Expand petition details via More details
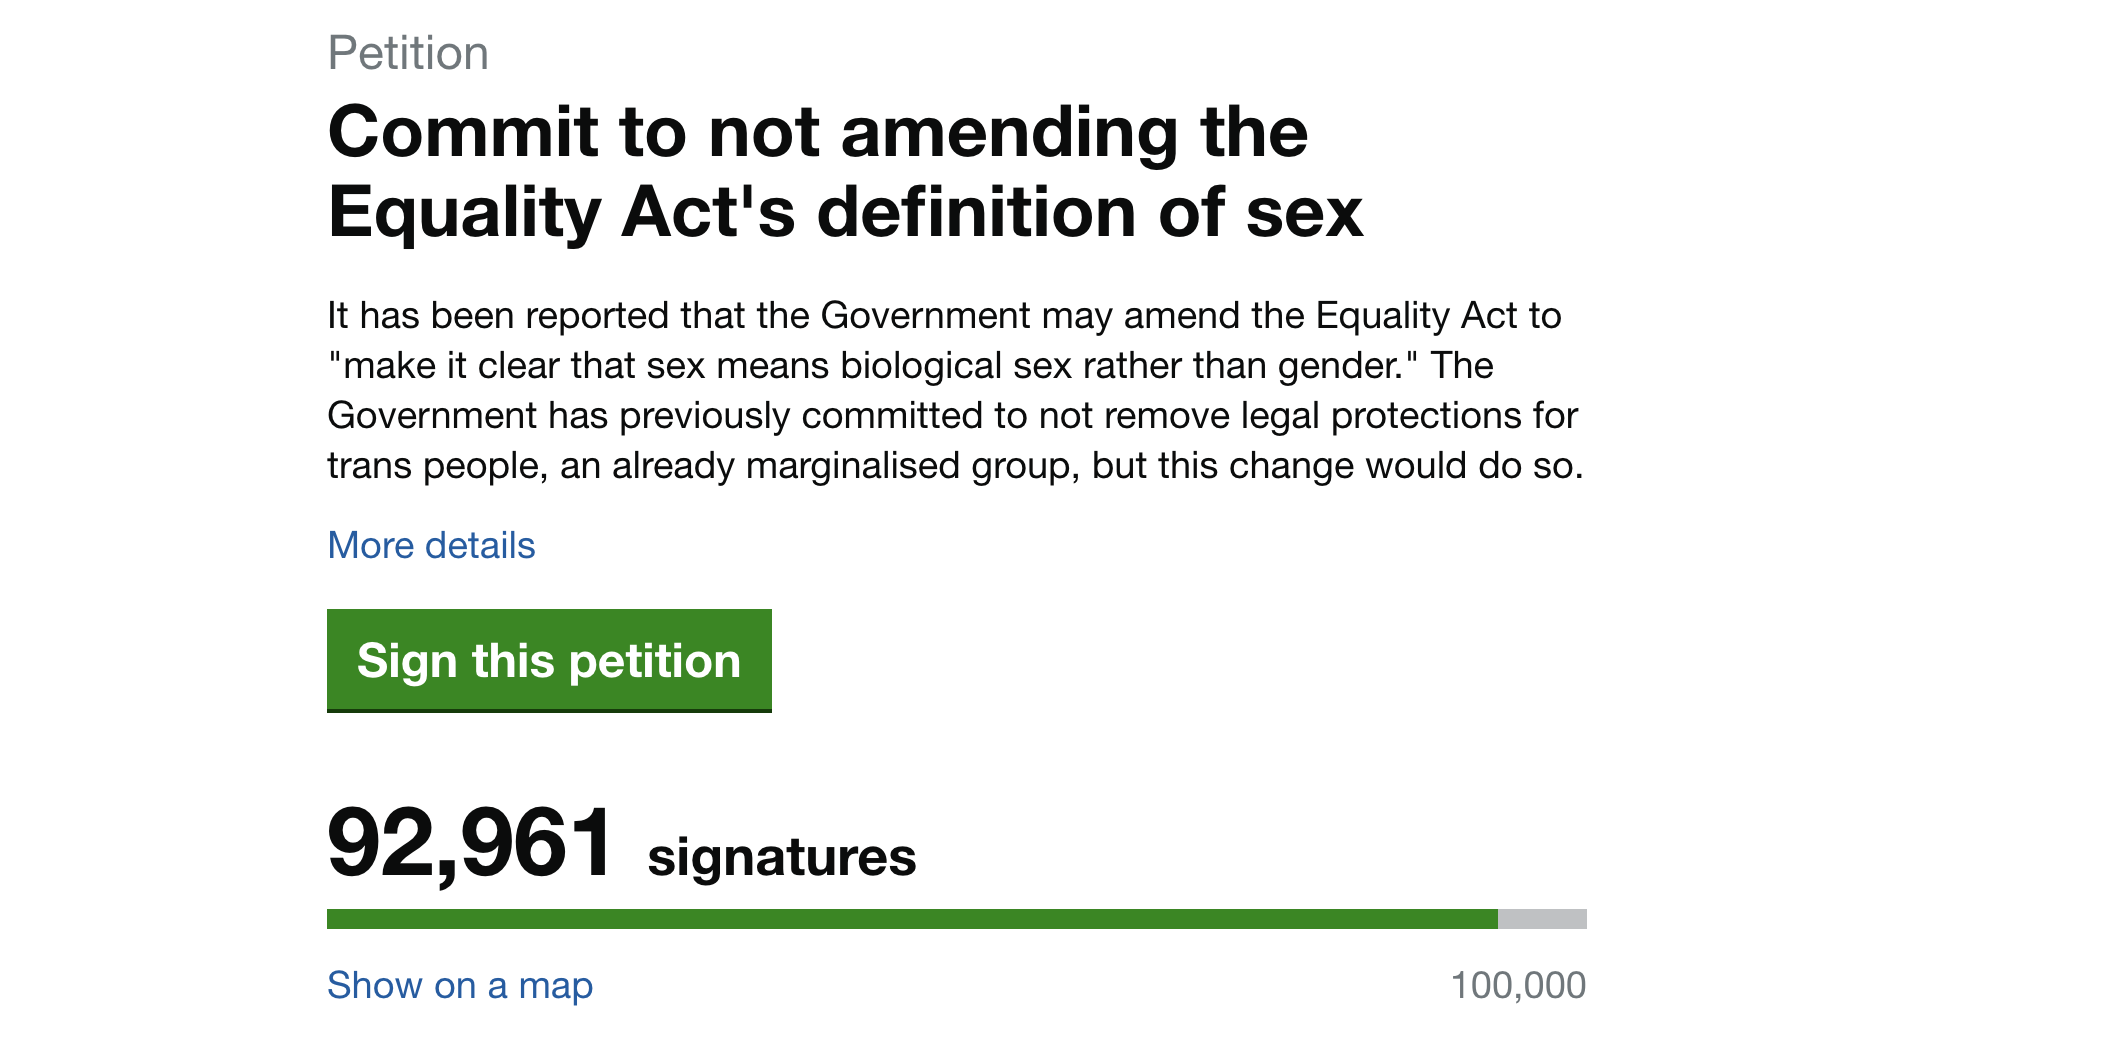This screenshot has height=1063, width=2118. [430, 545]
